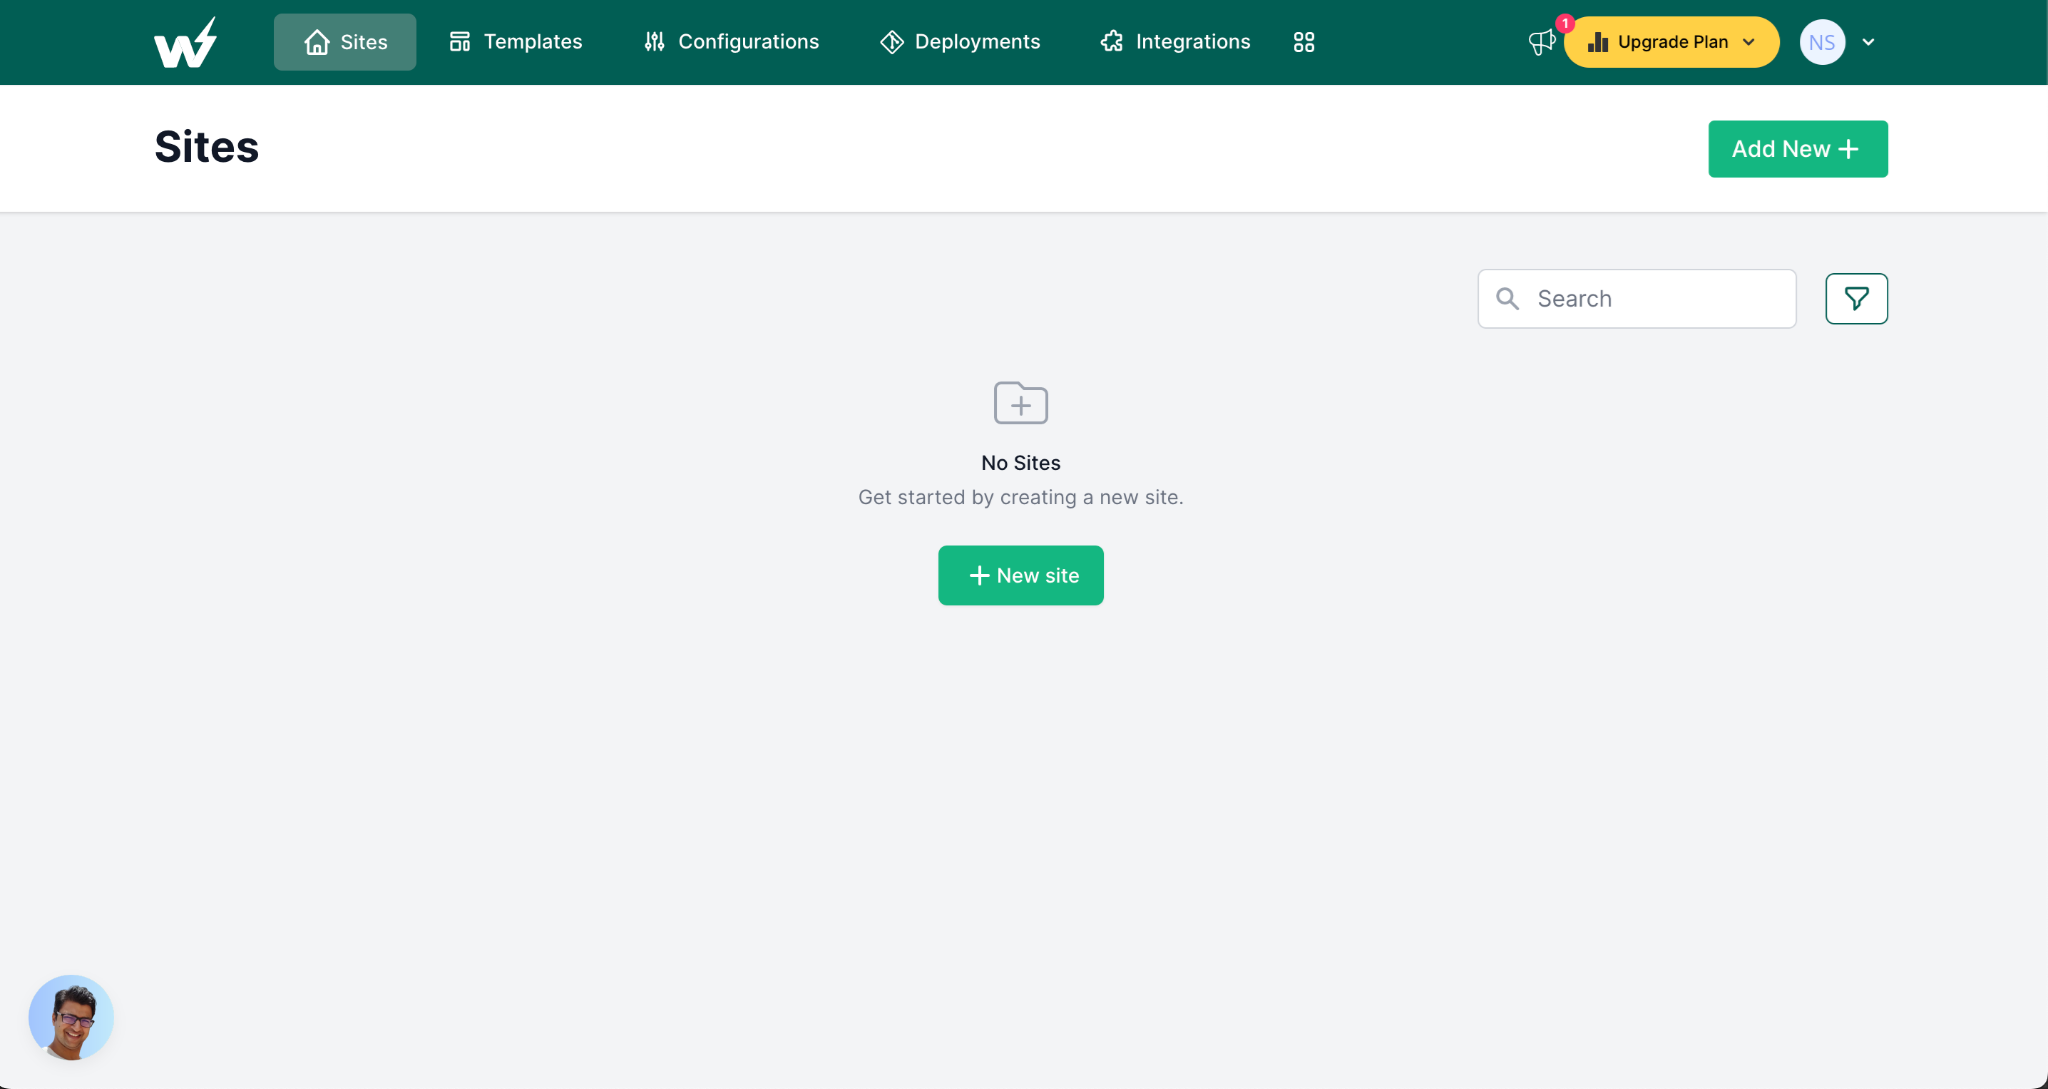Expand the account menu next to NS avatar
This screenshot has width=2048, height=1089.
[x=1869, y=42]
